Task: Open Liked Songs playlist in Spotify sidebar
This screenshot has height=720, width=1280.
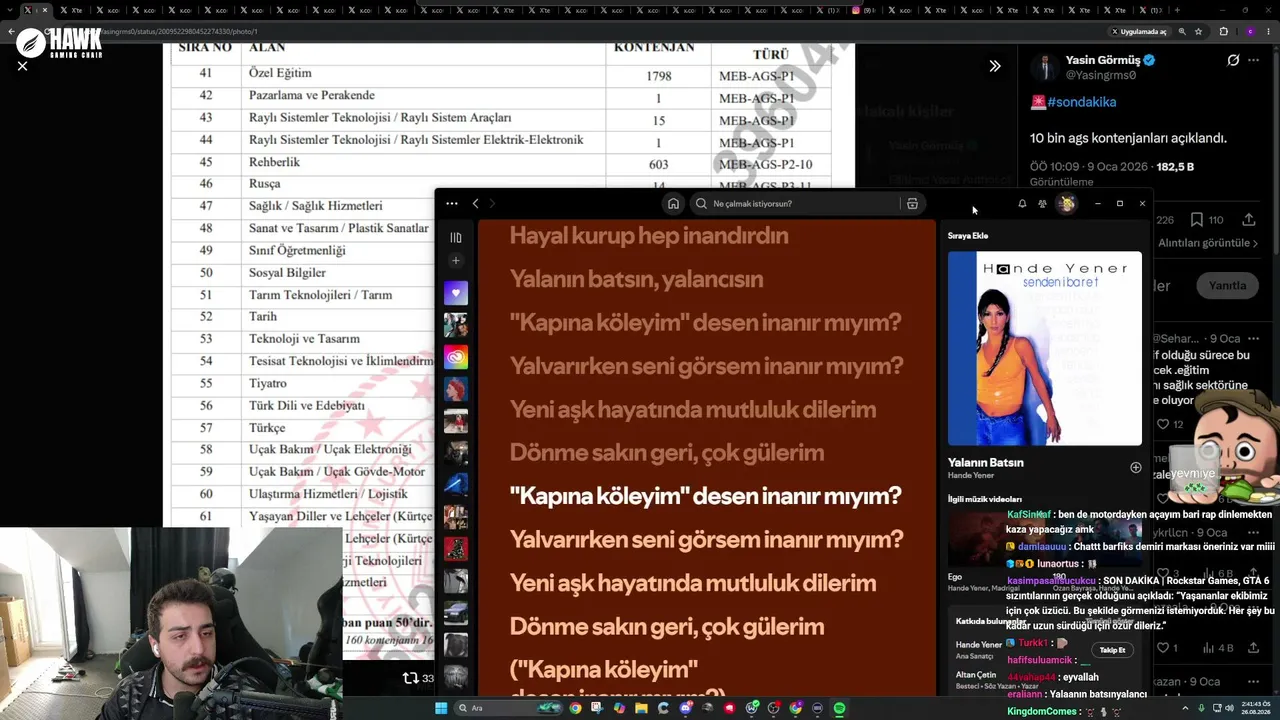Action: click(x=456, y=293)
